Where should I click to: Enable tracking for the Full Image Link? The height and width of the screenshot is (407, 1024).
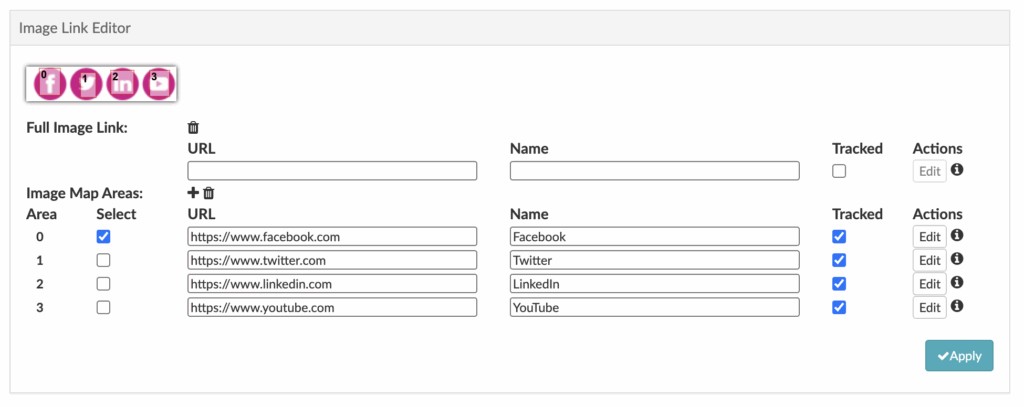pos(839,171)
